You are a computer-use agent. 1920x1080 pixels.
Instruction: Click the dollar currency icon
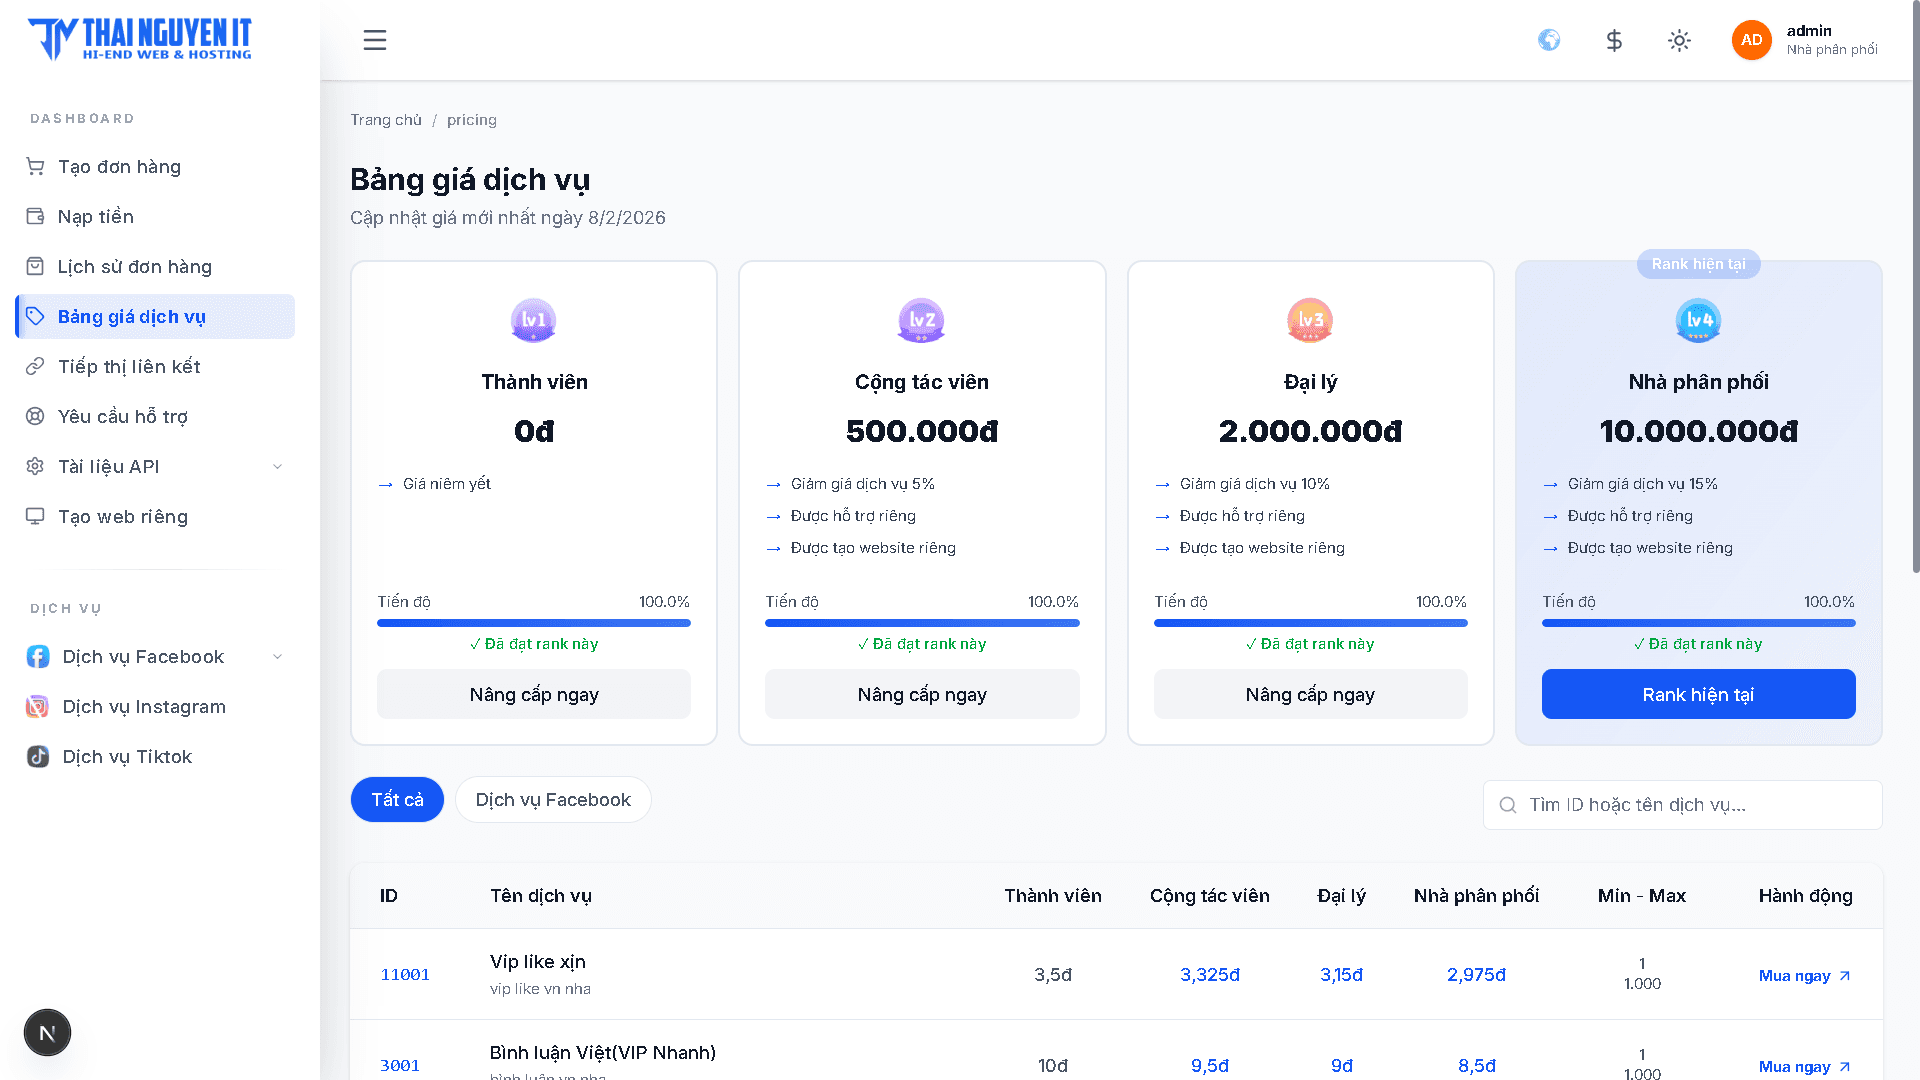(1614, 40)
